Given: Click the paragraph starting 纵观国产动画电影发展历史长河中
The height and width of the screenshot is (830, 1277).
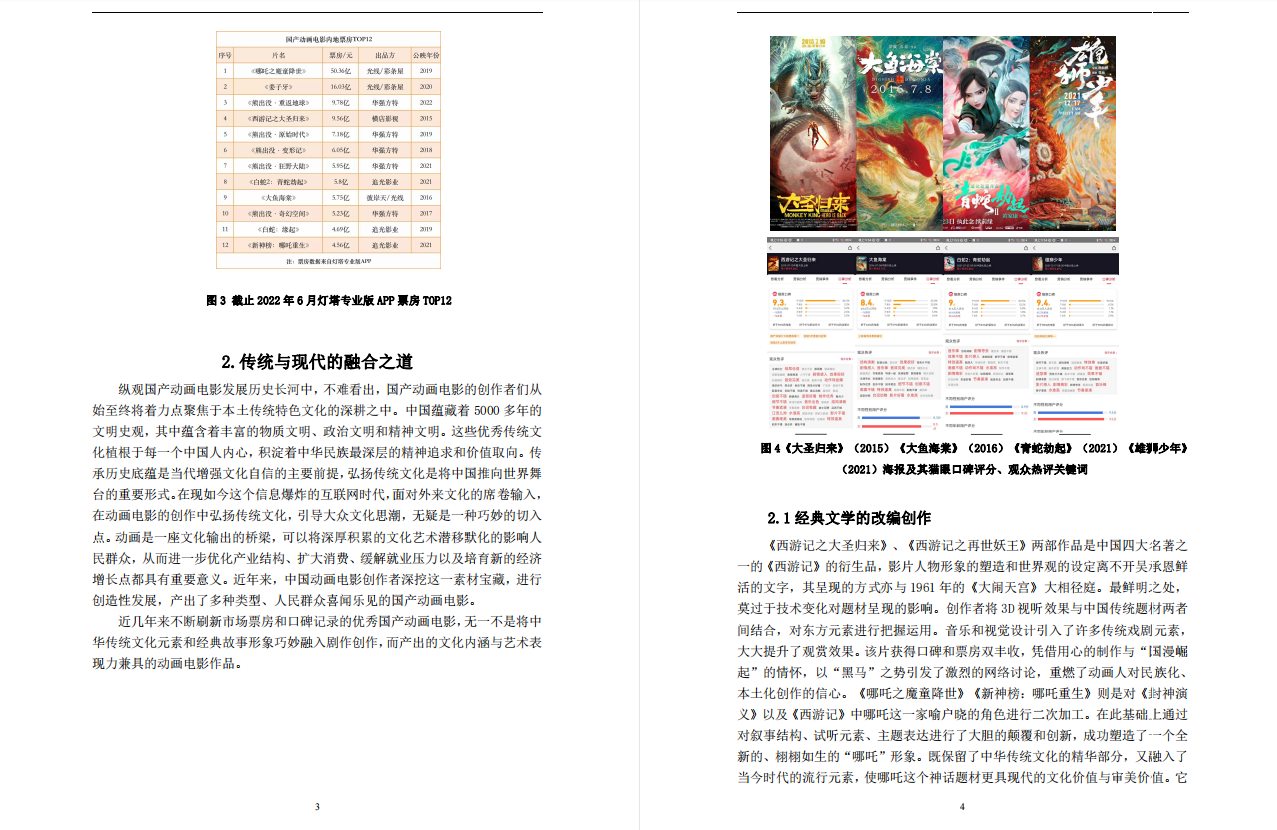Looking at the screenshot, I should coord(317,494).
